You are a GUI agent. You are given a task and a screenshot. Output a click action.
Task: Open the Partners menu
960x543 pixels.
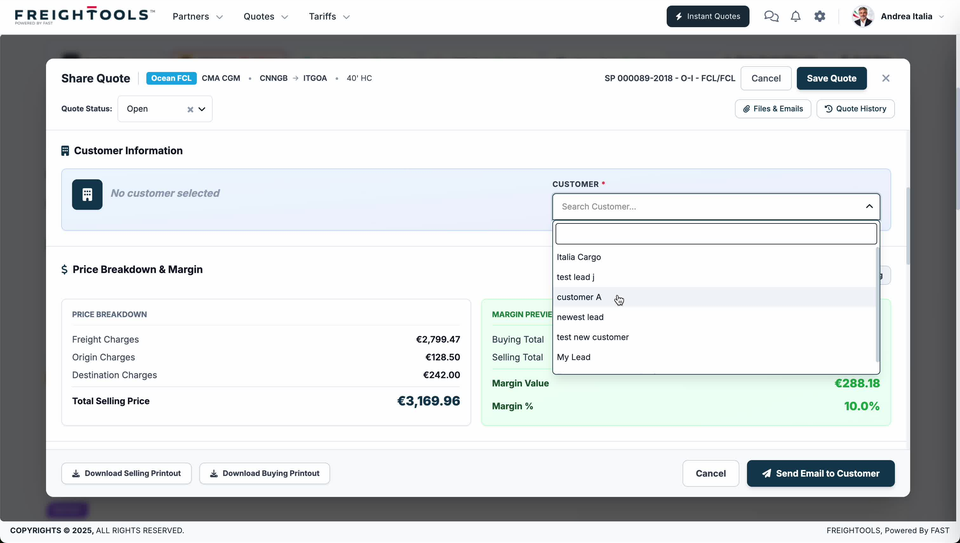tap(197, 17)
